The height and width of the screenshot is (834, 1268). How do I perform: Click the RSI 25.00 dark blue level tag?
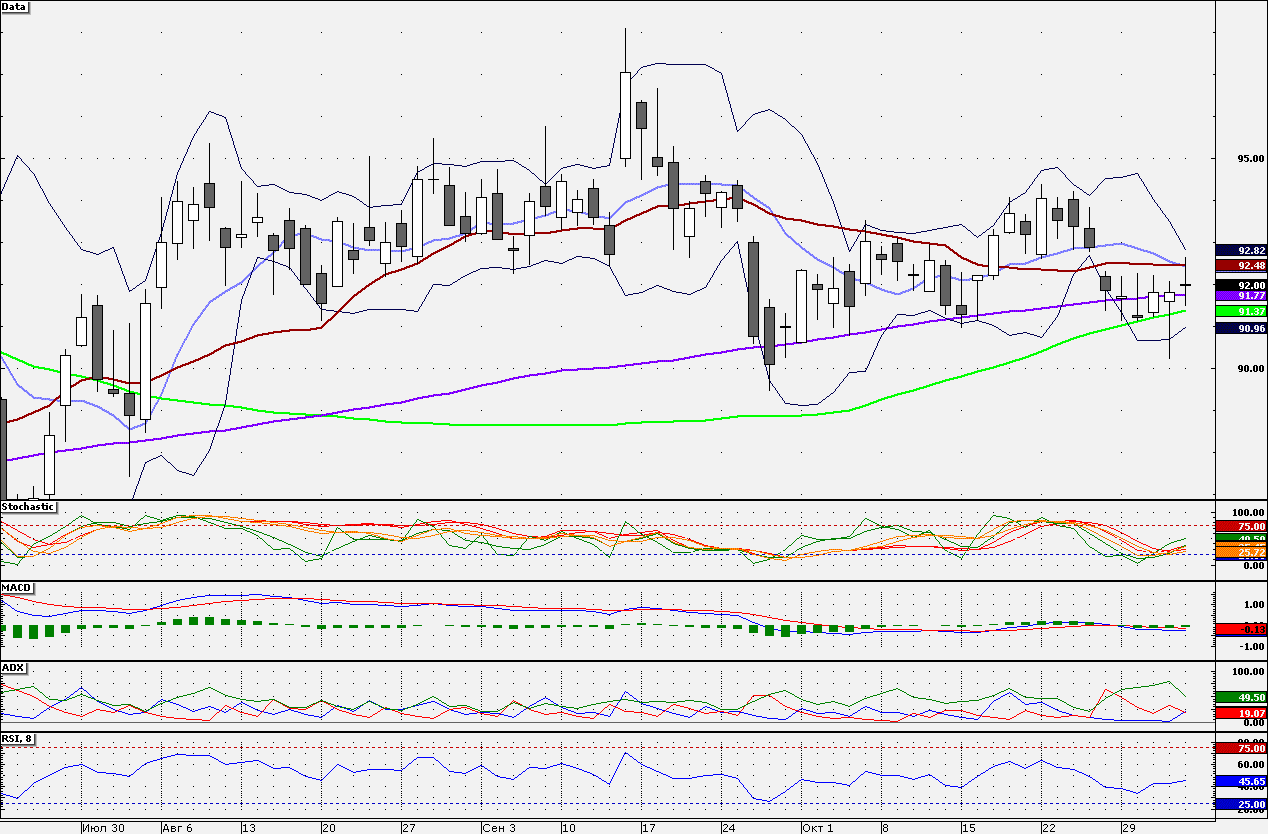(x=1241, y=804)
